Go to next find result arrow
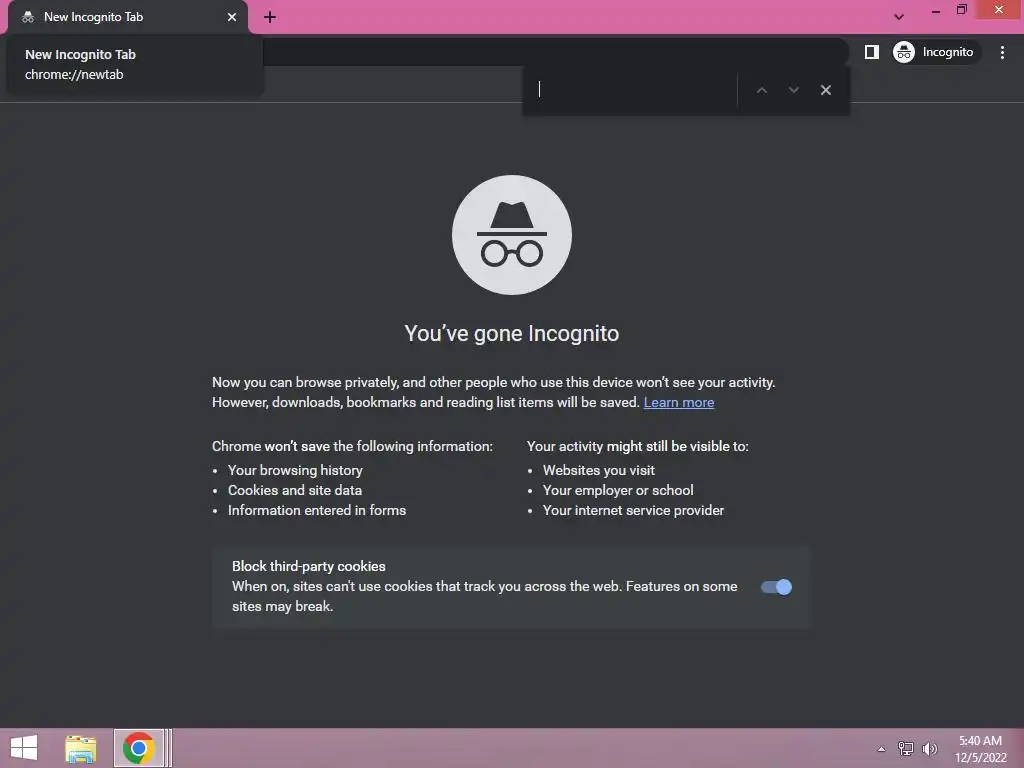 [793, 90]
